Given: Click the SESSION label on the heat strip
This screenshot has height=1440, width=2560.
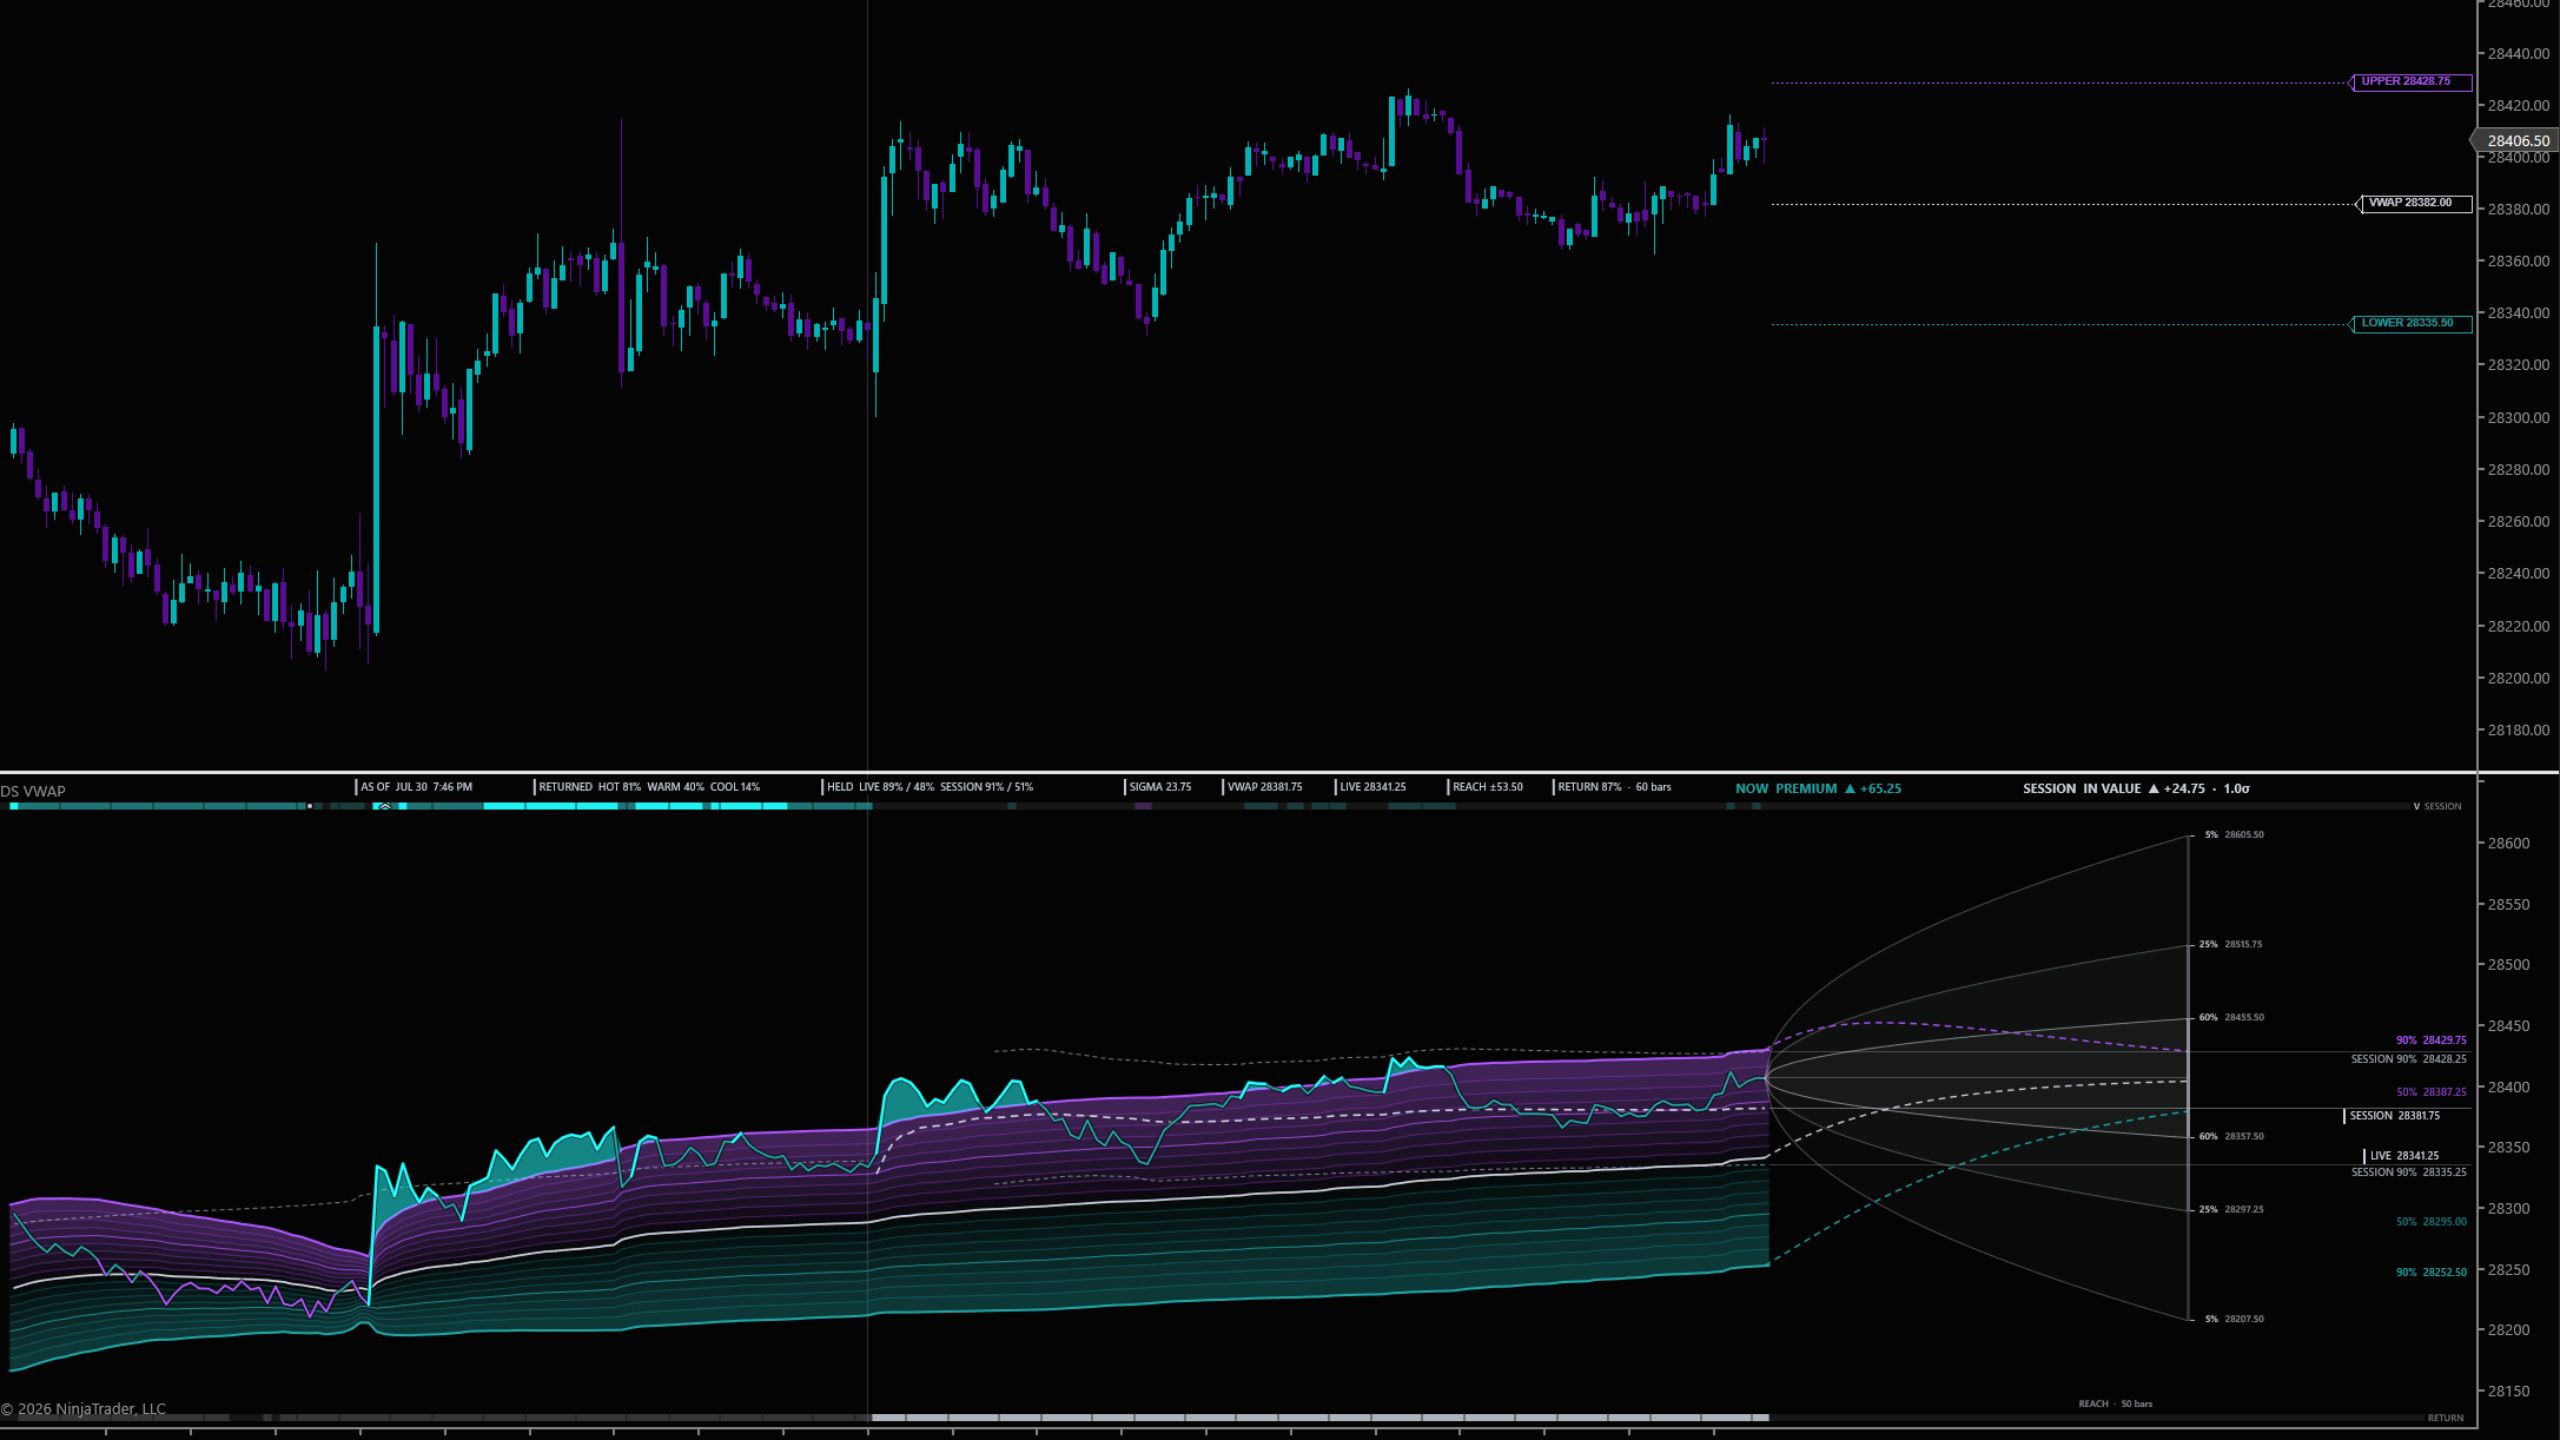Looking at the screenshot, I should (x=2442, y=806).
